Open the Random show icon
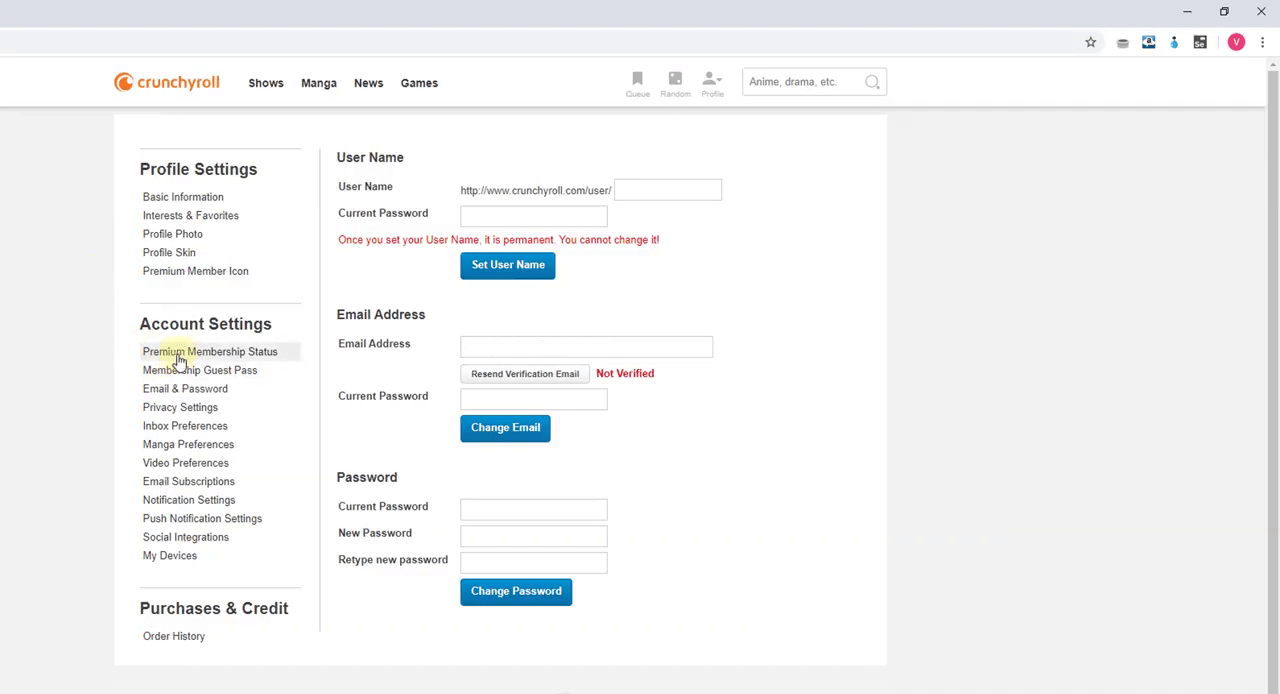Screen dimensions: 1280x694 pos(675,84)
